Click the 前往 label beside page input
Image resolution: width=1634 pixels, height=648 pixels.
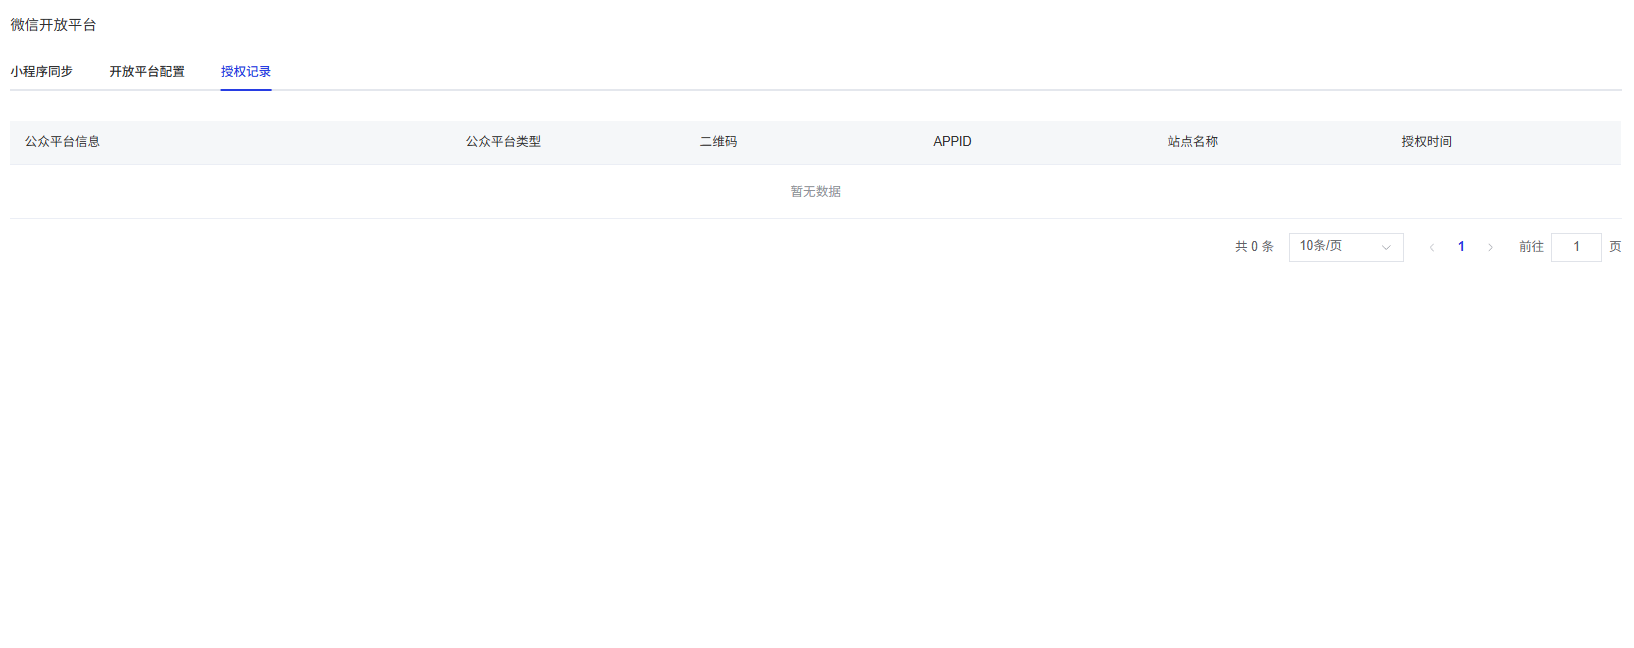tap(1531, 247)
